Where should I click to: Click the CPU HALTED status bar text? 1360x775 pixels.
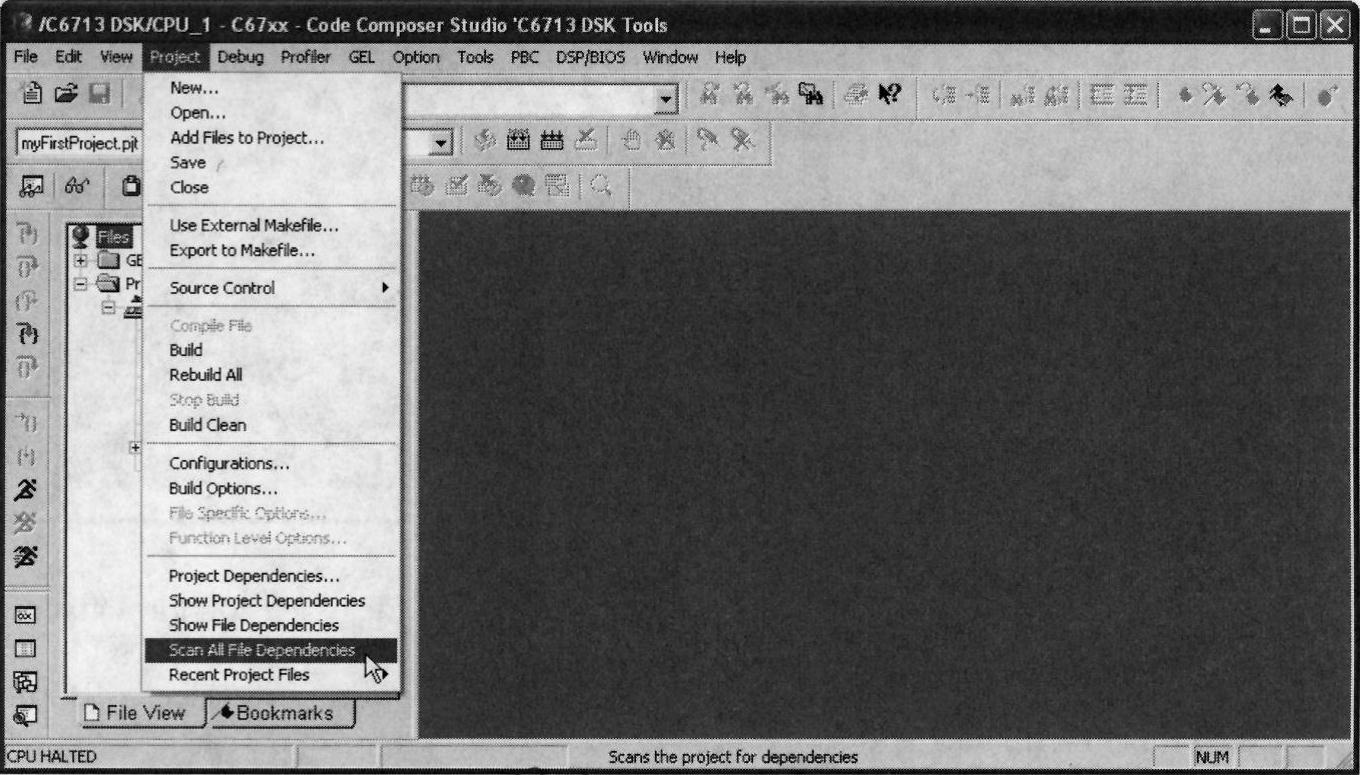click(x=52, y=757)
